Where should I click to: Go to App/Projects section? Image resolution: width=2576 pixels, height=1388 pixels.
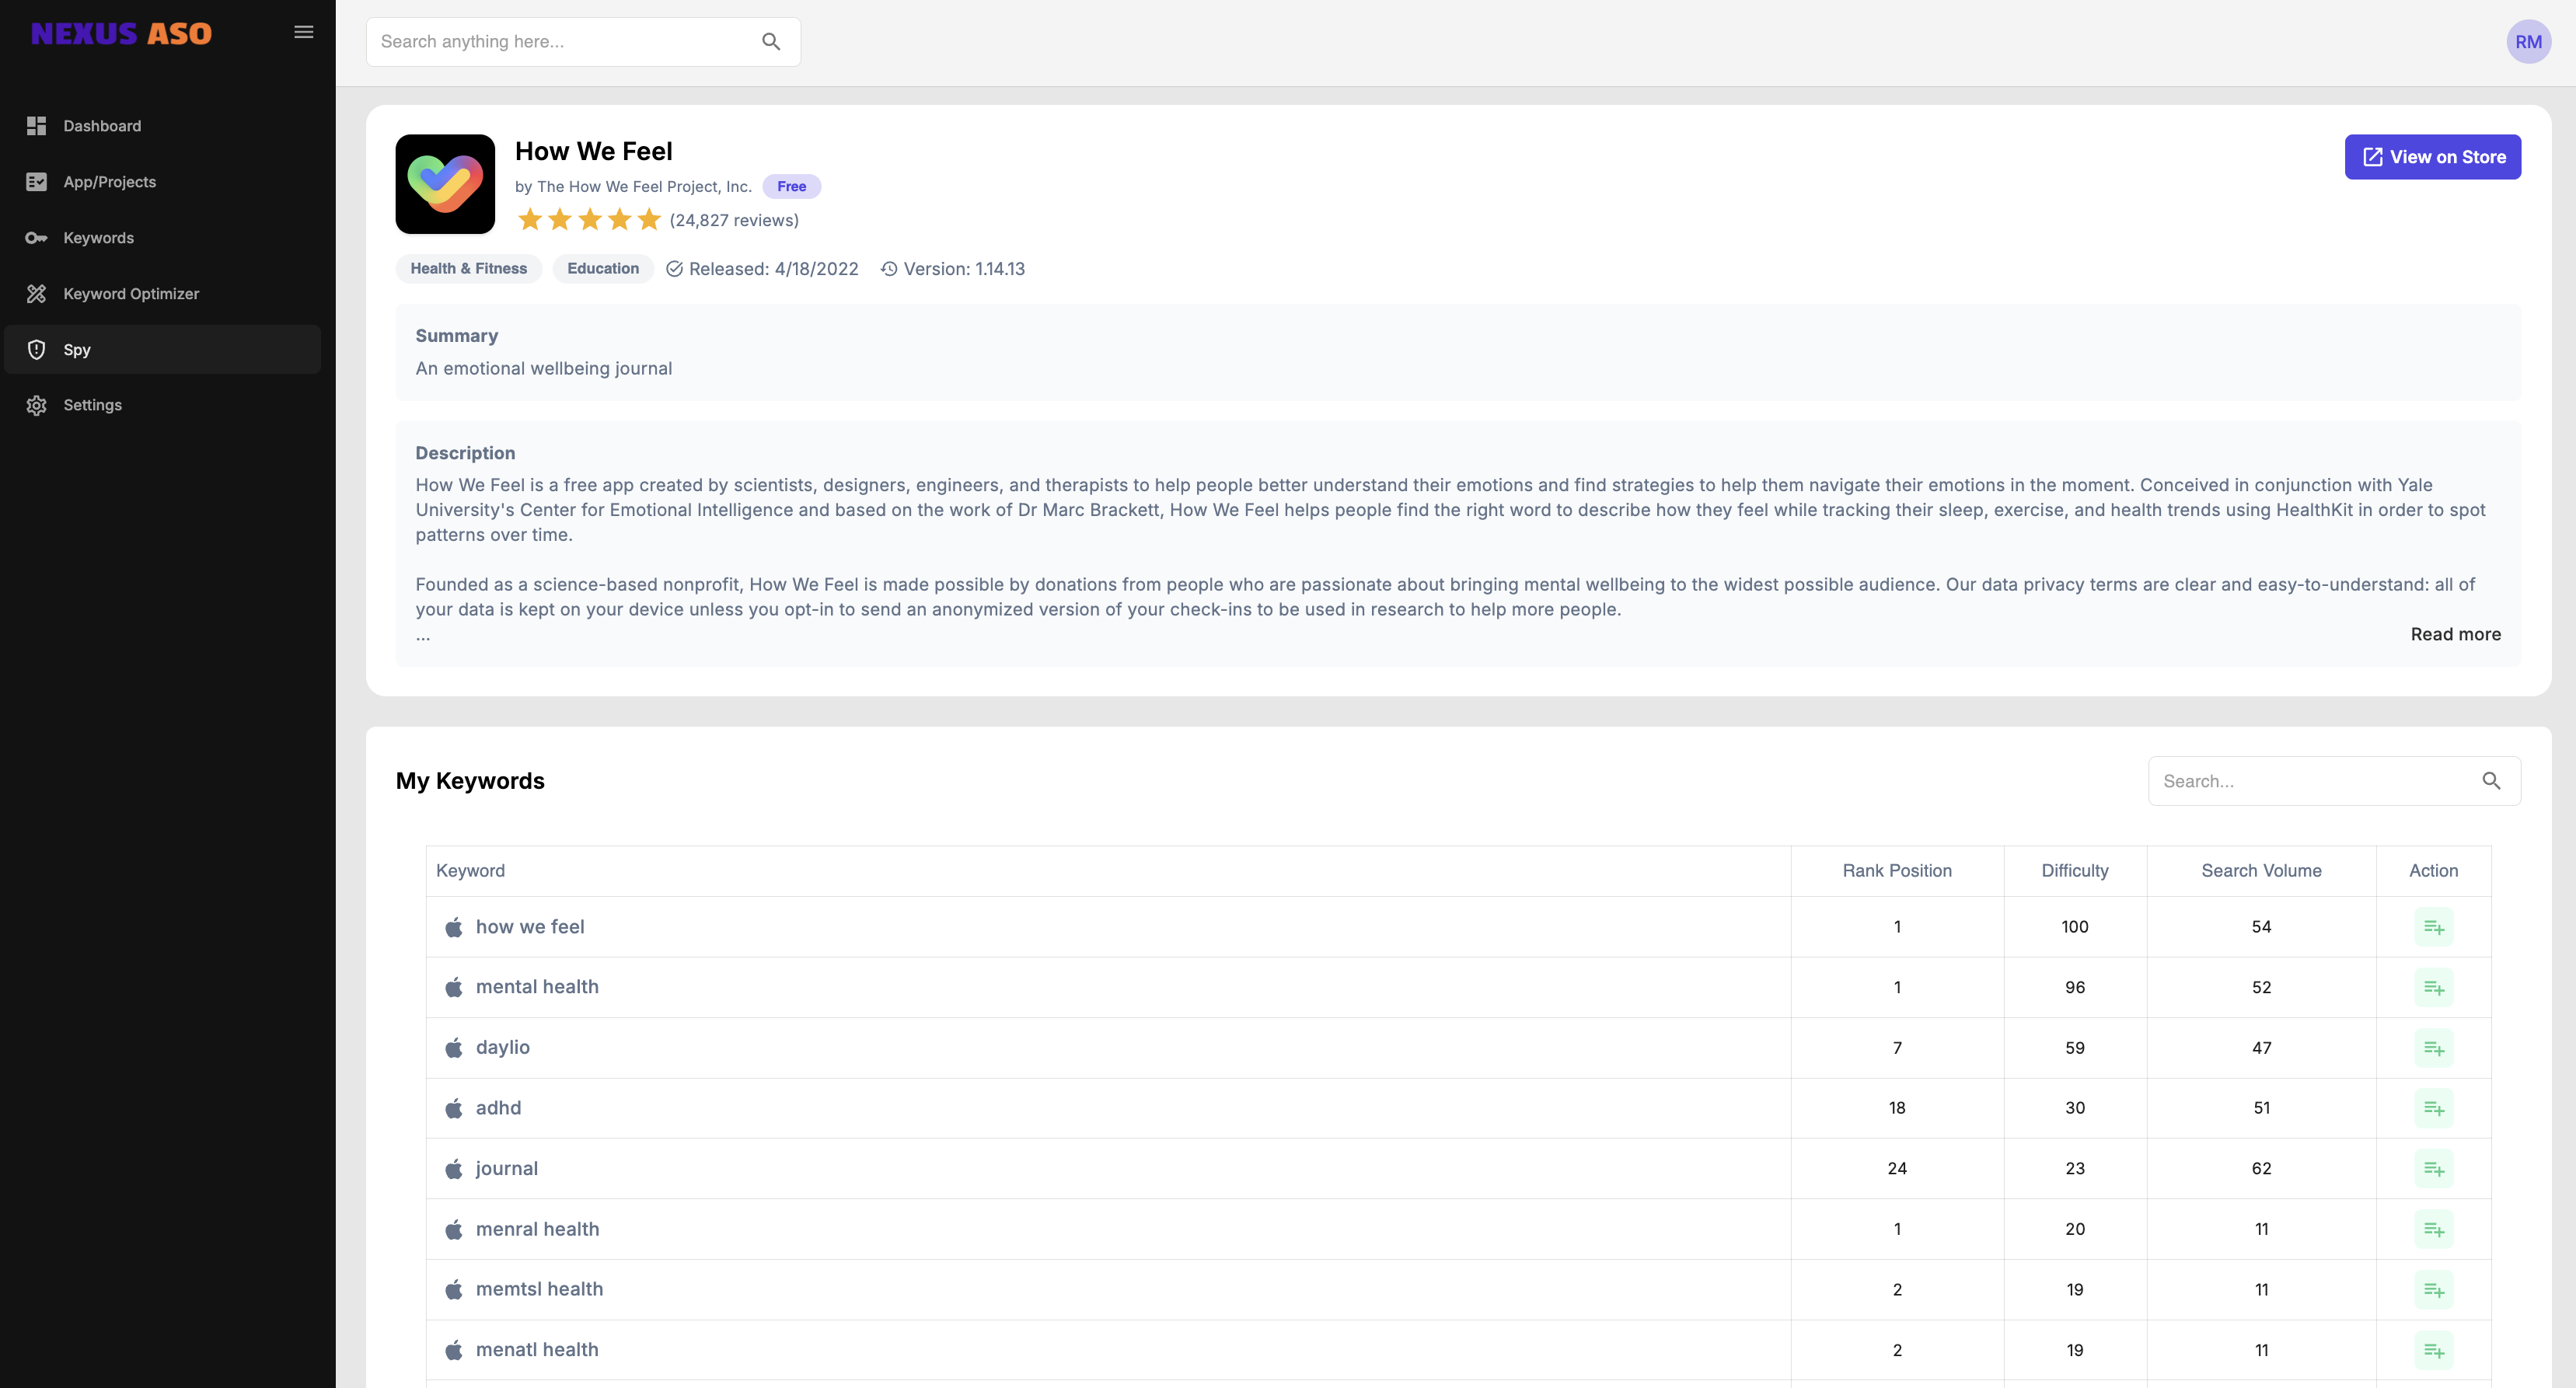point(109,182)
